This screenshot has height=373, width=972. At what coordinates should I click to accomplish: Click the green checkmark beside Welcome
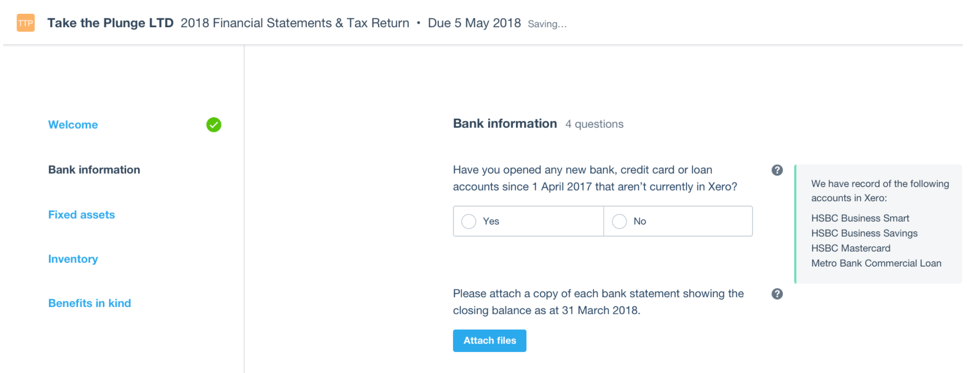pyautogui.click(x=214, y=125)
